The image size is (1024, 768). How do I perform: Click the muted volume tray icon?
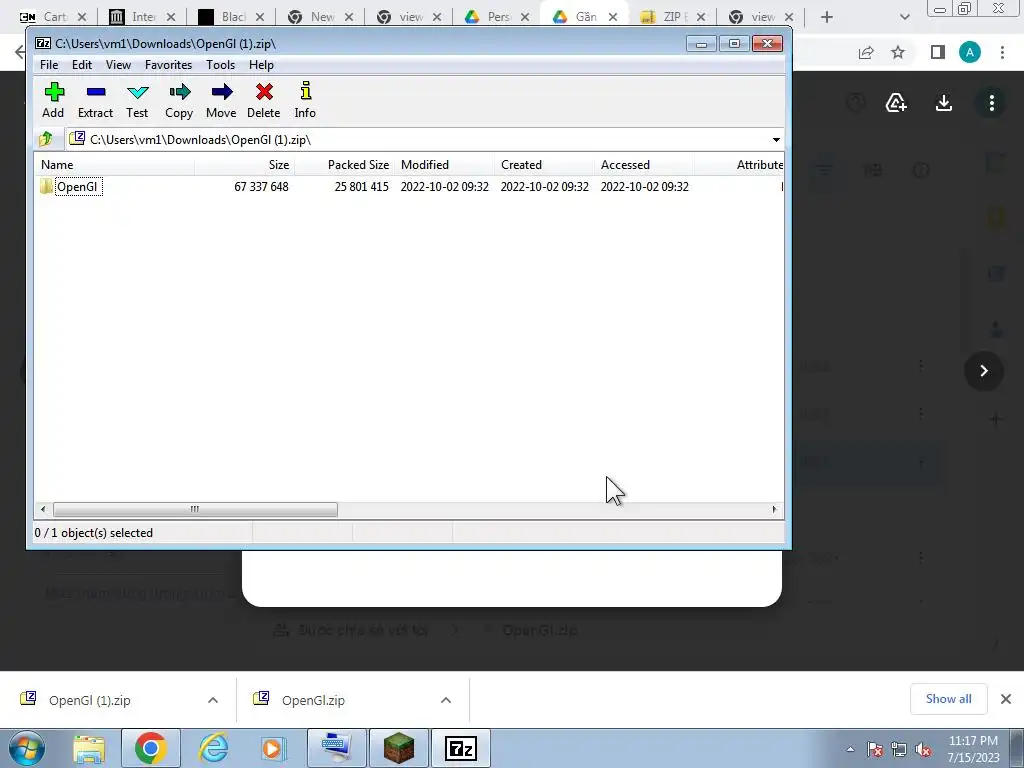[x=923, y=750]
